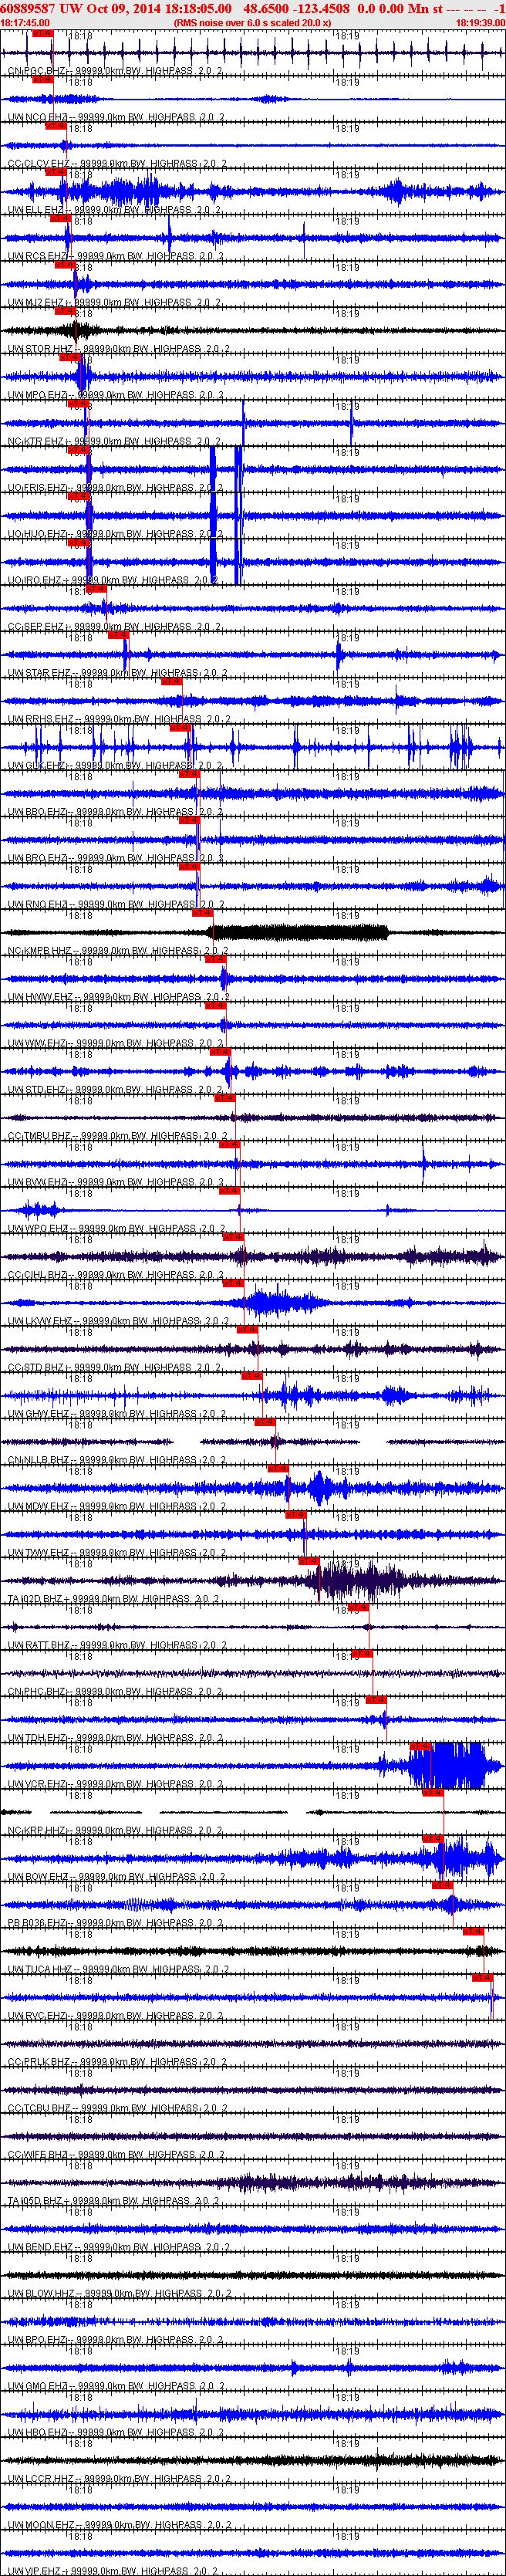
Task: Select the CN.PGC BHZ station label
Action: [116, 72]
